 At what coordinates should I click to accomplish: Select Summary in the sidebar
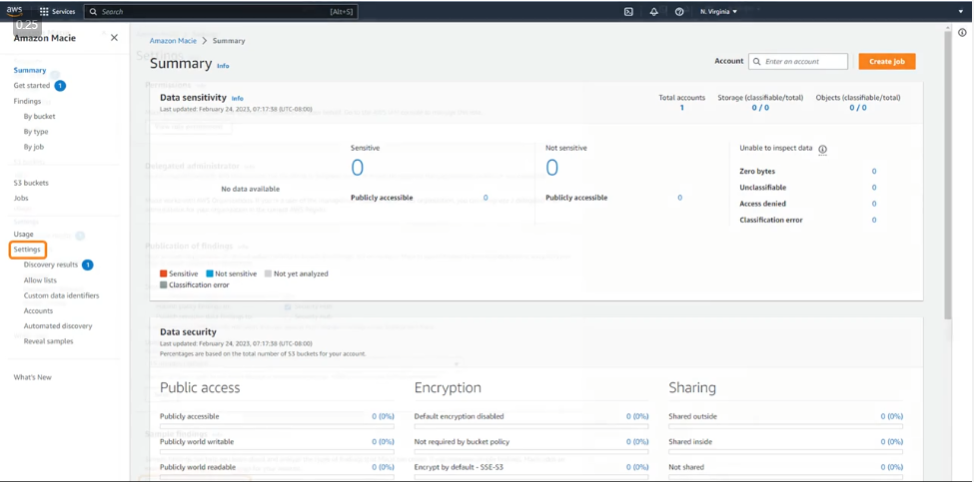tap(30, 70)
